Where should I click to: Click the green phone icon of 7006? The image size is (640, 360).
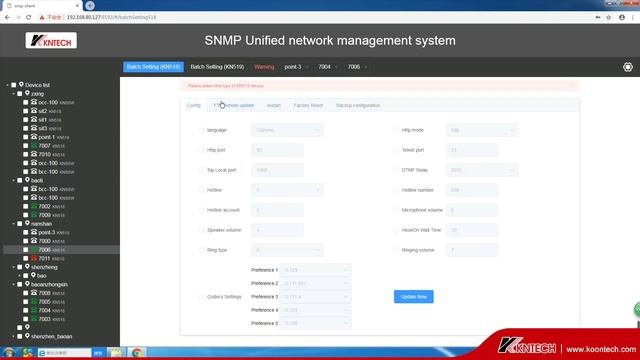coord(34,249)
